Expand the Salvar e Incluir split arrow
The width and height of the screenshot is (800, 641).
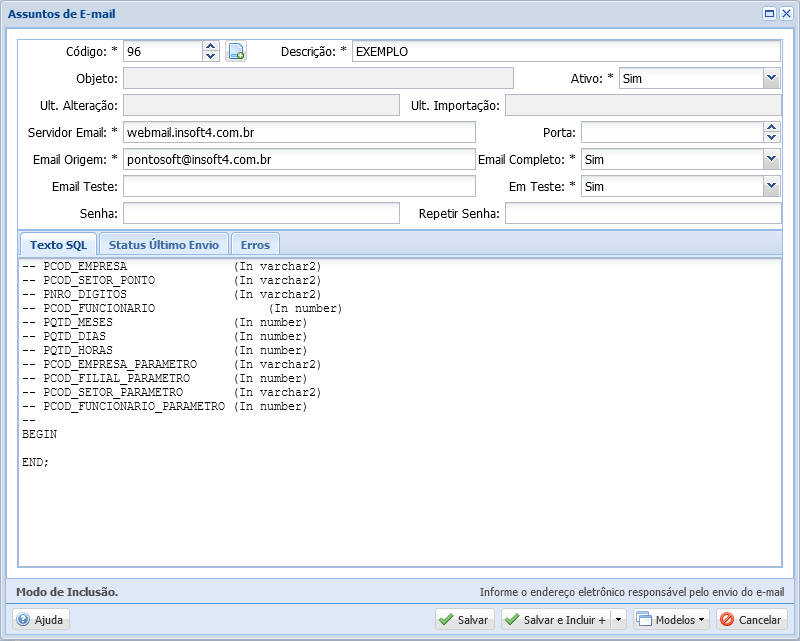coord(618,620)
